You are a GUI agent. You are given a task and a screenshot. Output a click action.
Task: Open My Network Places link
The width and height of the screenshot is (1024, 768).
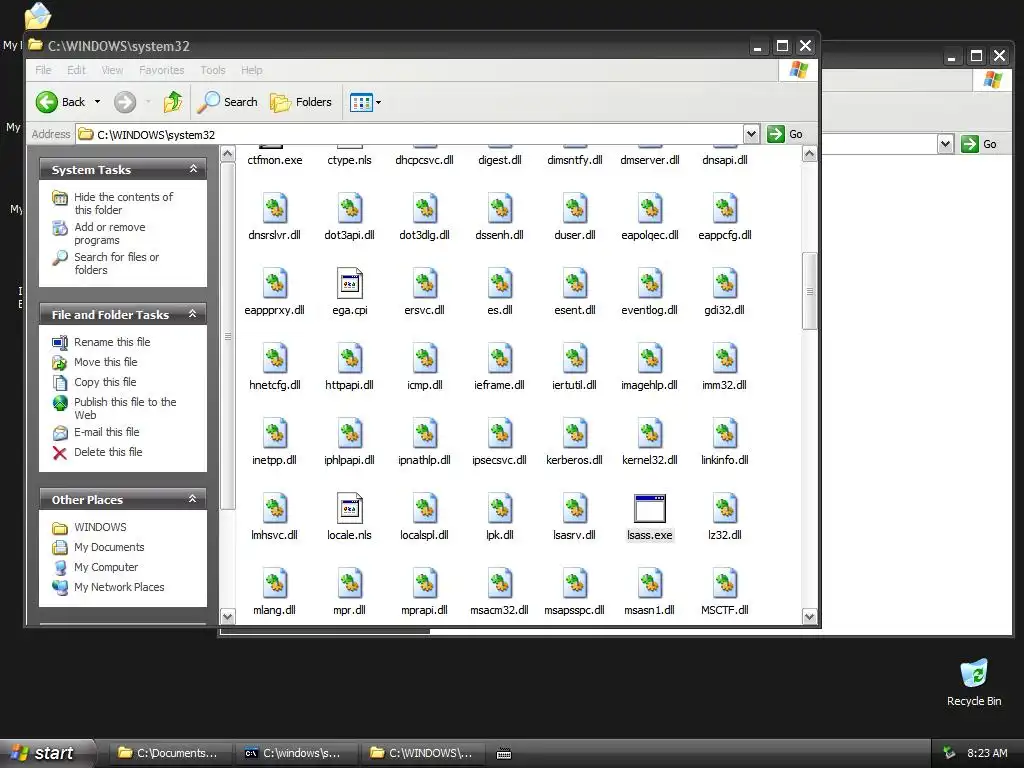[119, 587]
